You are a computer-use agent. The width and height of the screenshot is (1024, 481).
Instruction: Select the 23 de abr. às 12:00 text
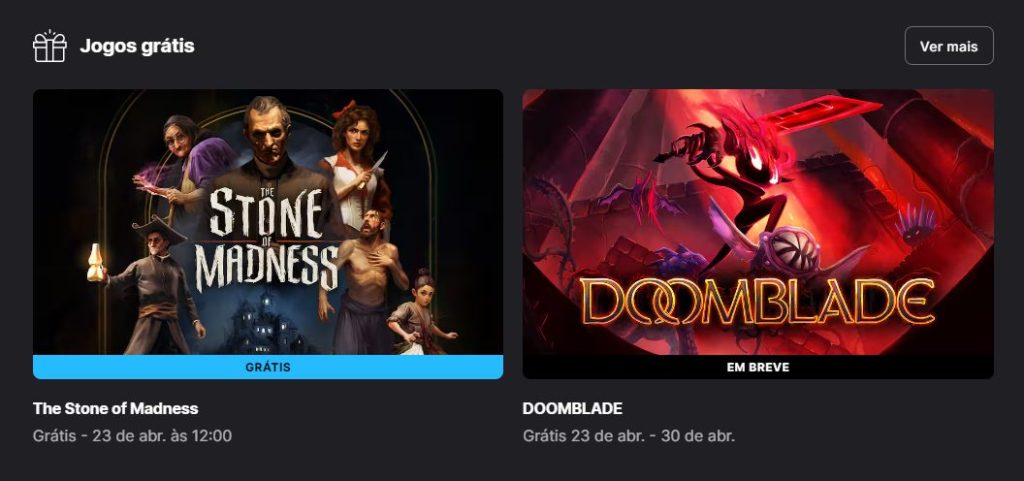[162, 435]
